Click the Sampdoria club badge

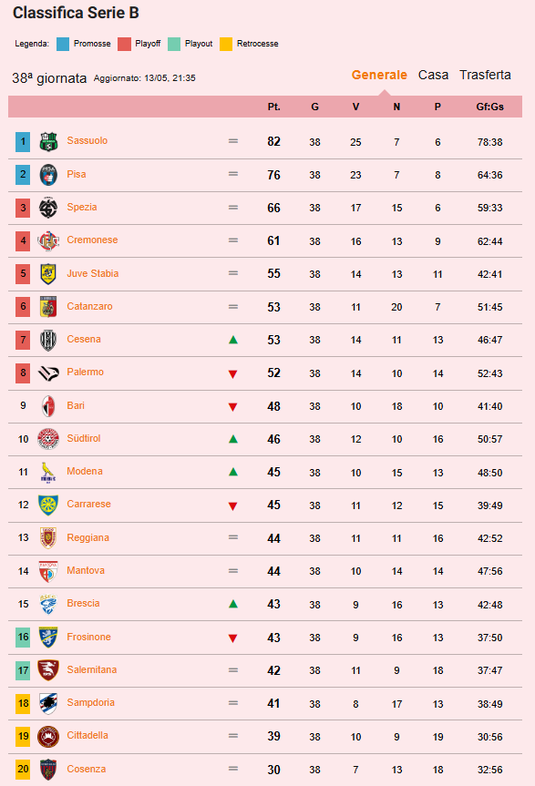tap(48, 703)
